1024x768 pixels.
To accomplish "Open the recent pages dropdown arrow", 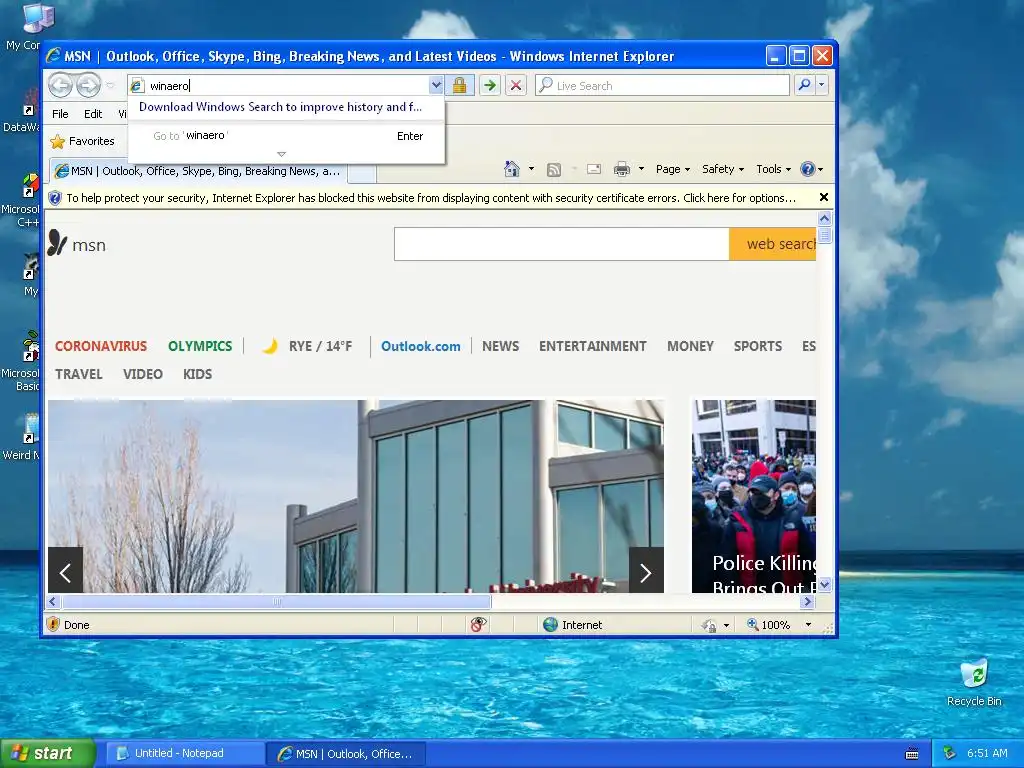I will 110,86.
